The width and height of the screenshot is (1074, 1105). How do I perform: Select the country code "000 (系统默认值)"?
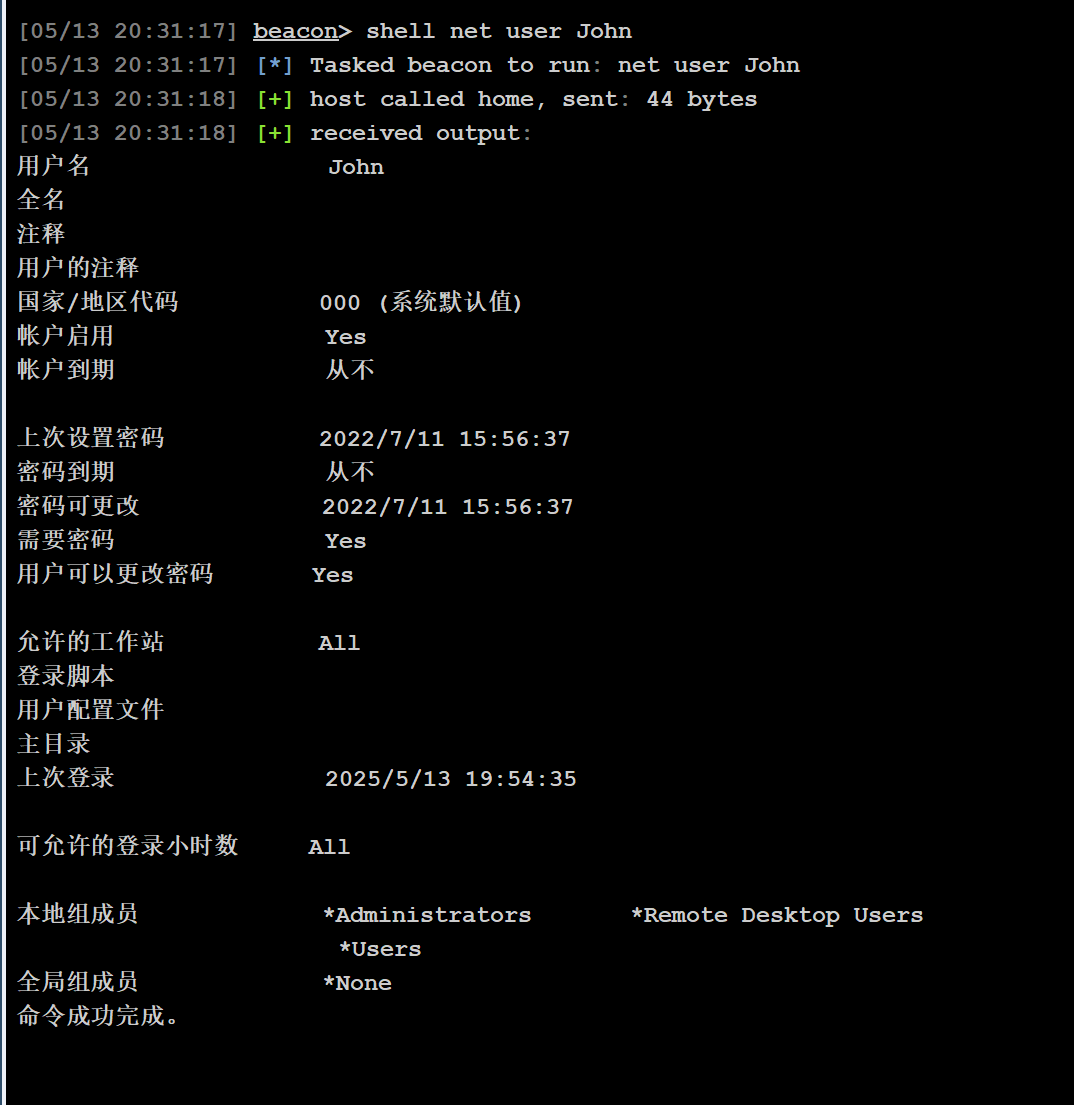421,303
